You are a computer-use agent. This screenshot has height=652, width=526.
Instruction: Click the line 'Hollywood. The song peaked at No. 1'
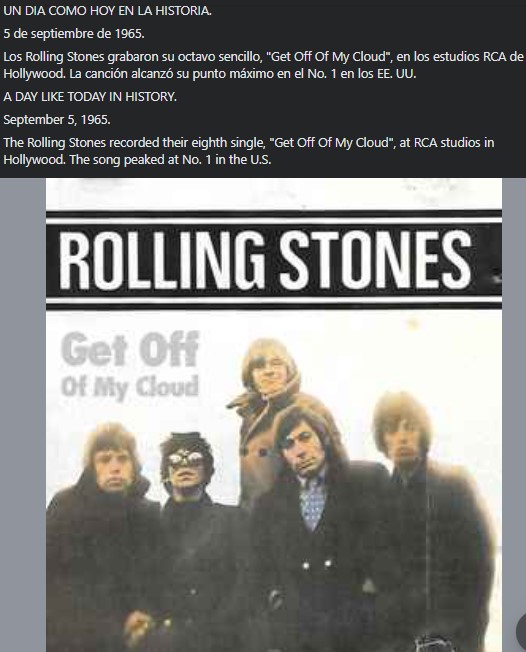pyautogui.click(x=137, y=160)
